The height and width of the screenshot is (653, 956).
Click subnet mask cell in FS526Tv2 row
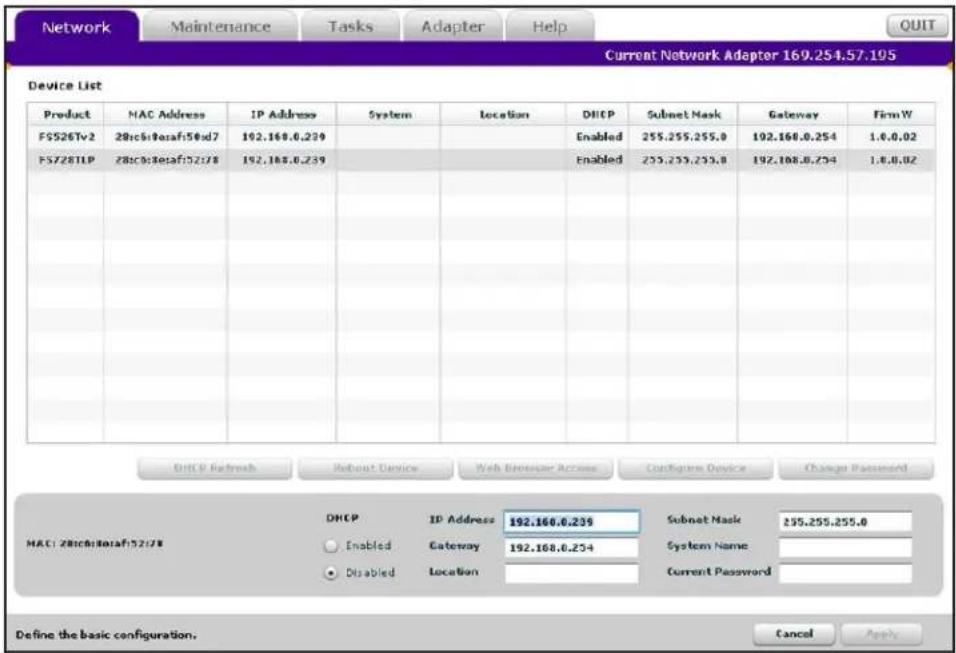(684, 137)
